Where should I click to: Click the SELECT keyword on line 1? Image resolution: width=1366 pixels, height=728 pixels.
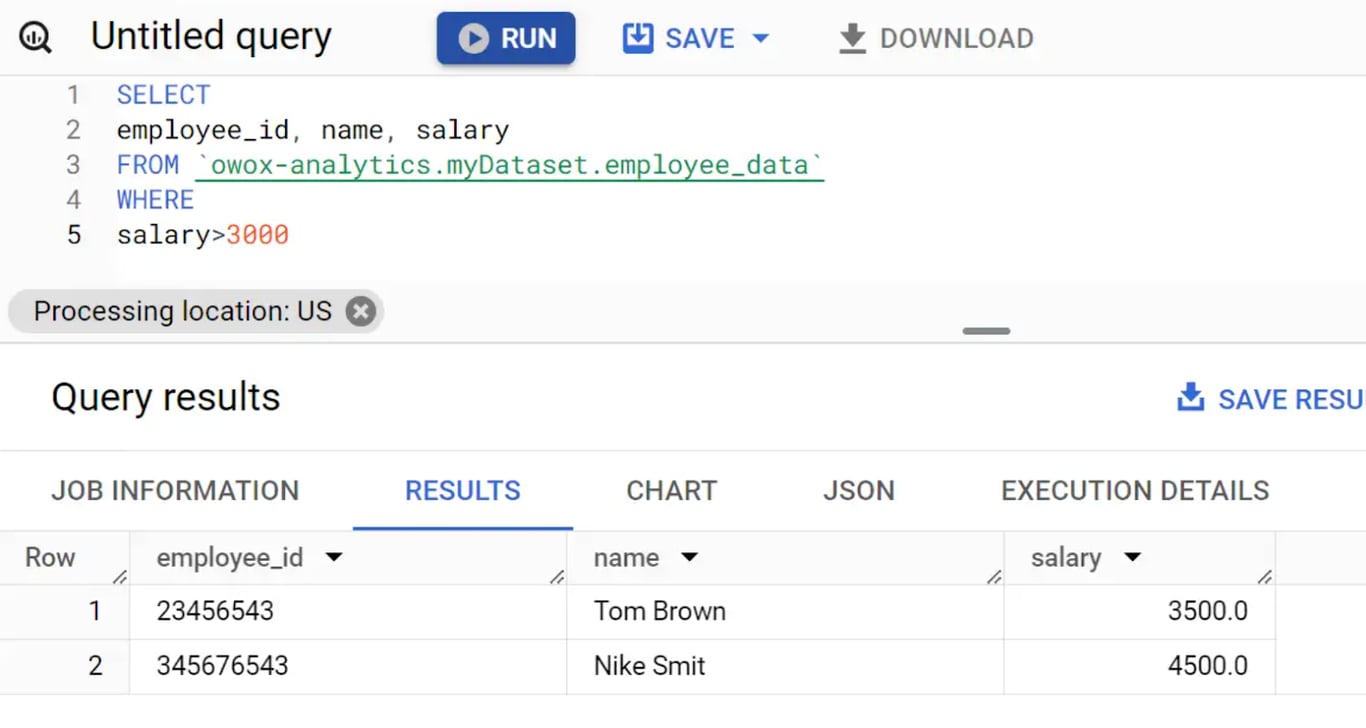(163, 95)
